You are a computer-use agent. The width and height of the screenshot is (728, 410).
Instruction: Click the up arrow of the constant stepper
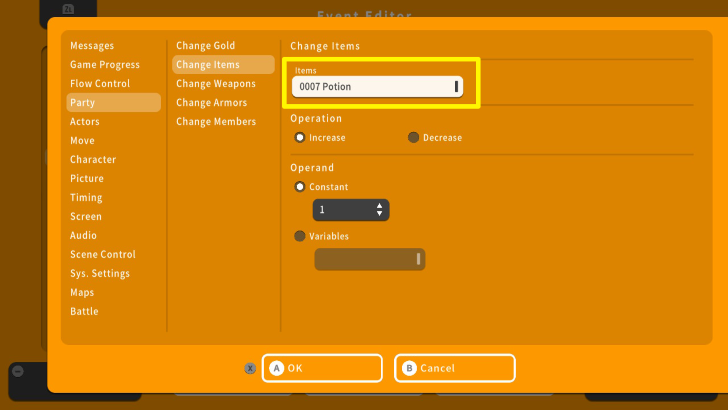(379, 205)
